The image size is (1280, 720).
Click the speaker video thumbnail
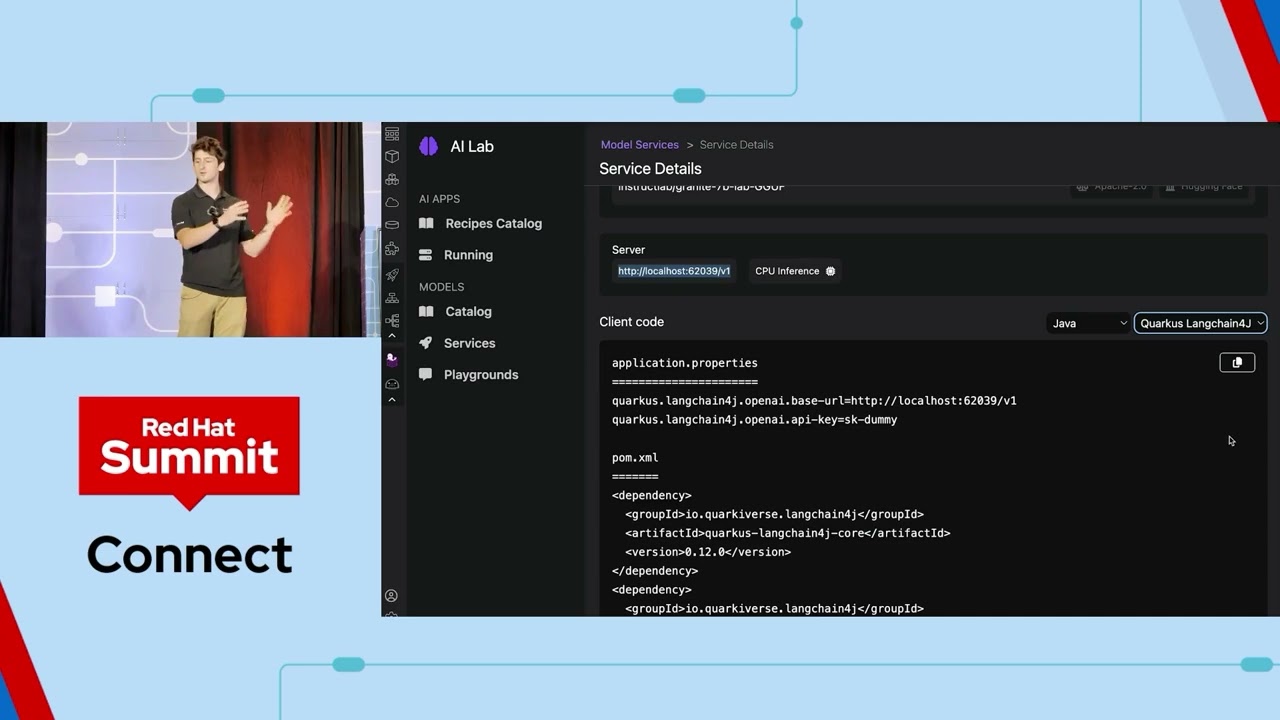point(190,229)
